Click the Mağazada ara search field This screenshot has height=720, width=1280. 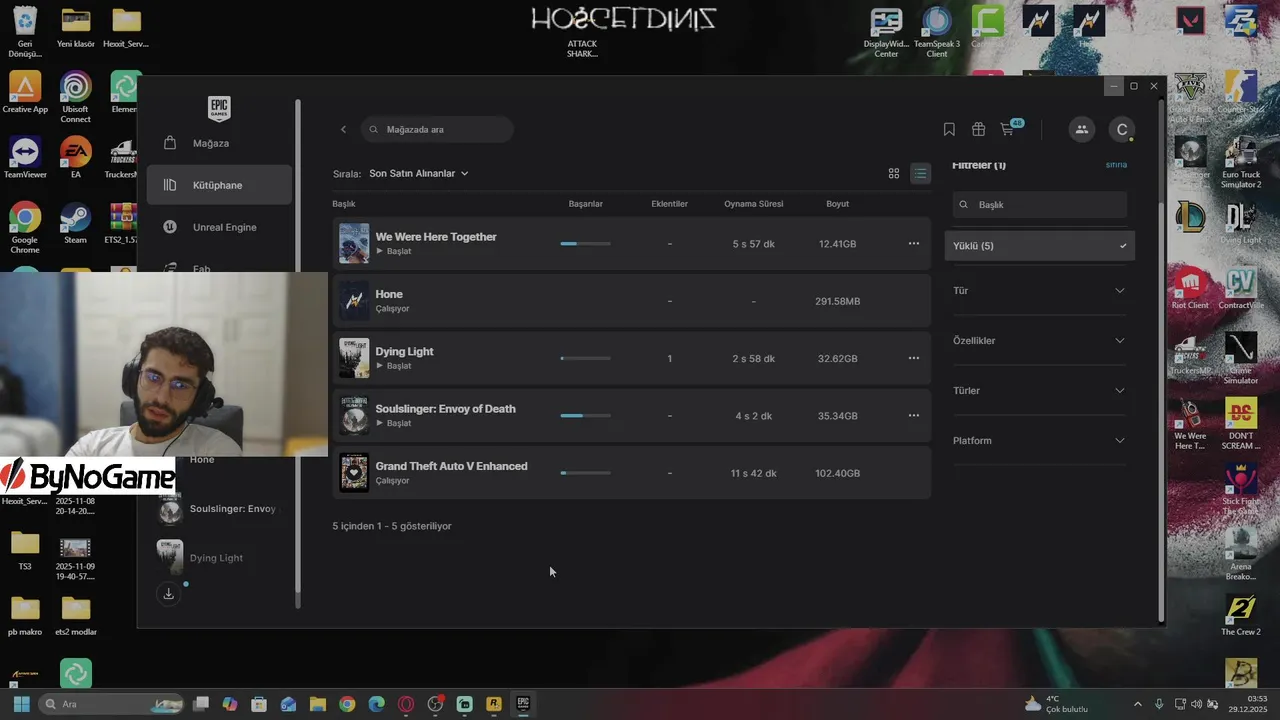click(437, 129)
